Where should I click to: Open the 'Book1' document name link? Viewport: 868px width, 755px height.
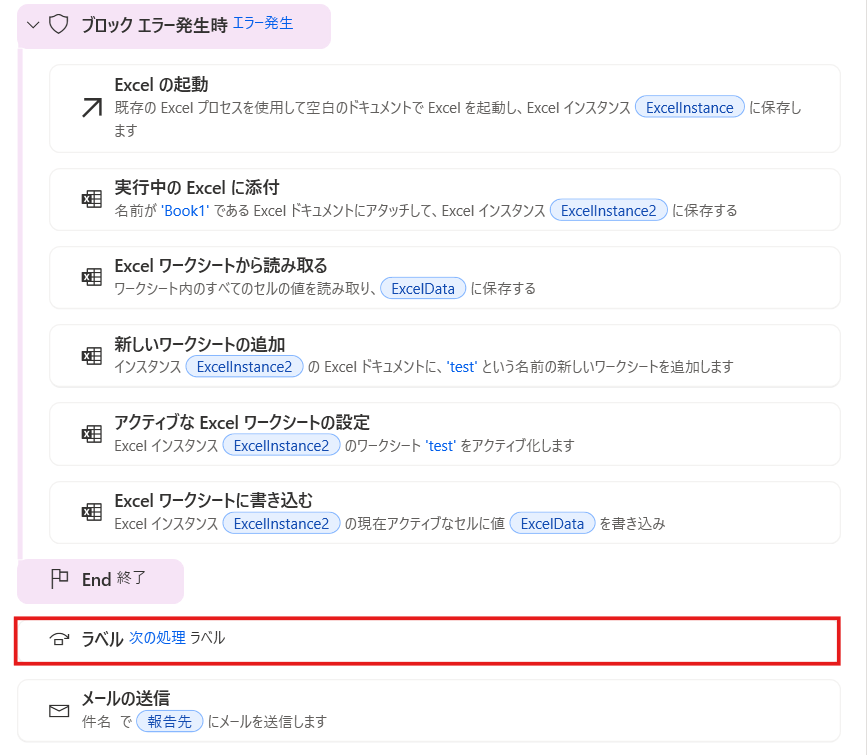click(185, 210)
